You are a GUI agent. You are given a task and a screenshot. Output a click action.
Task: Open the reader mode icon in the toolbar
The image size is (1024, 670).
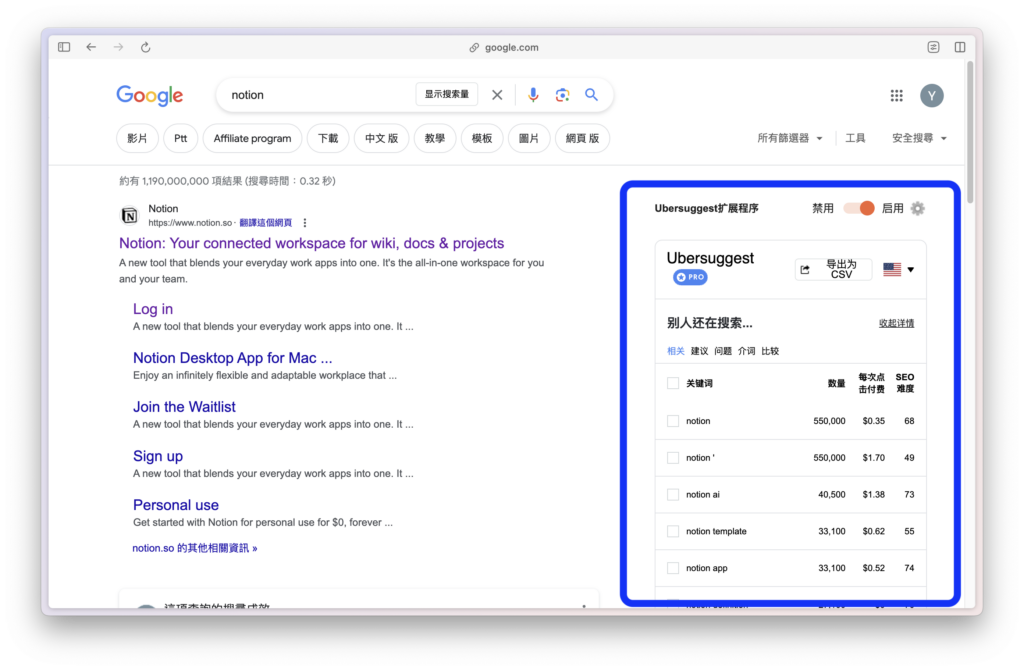click(933, 47)
